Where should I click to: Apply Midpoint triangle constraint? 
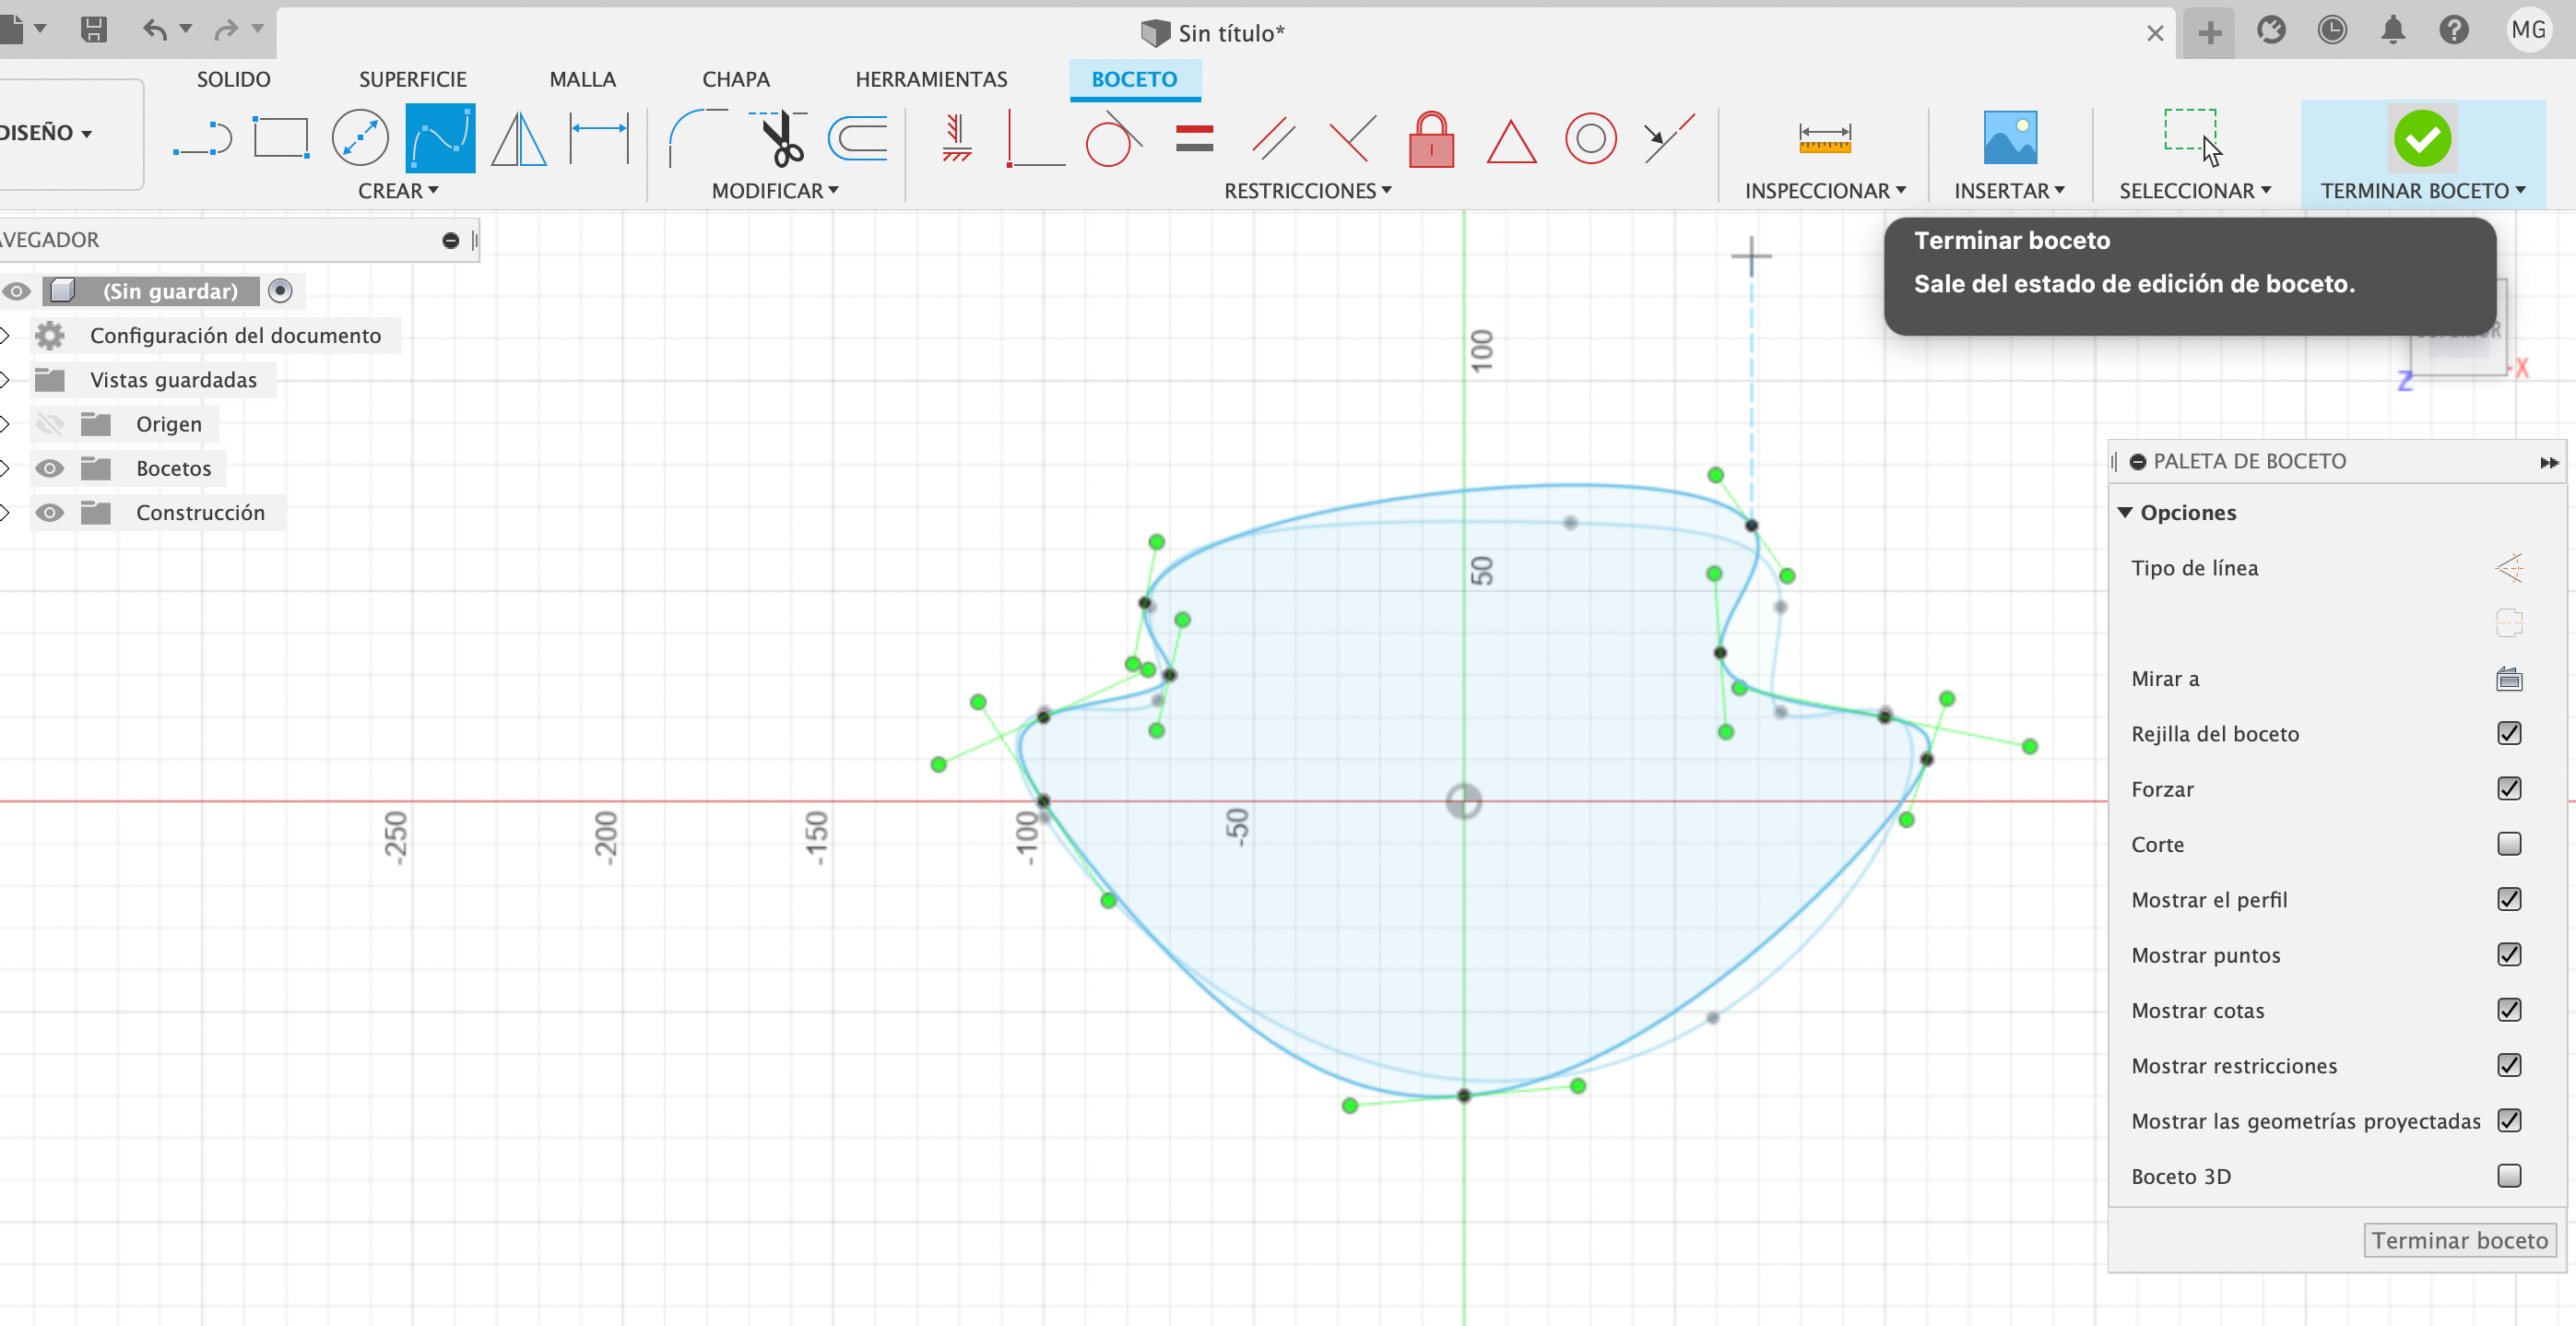(1511, 140)
